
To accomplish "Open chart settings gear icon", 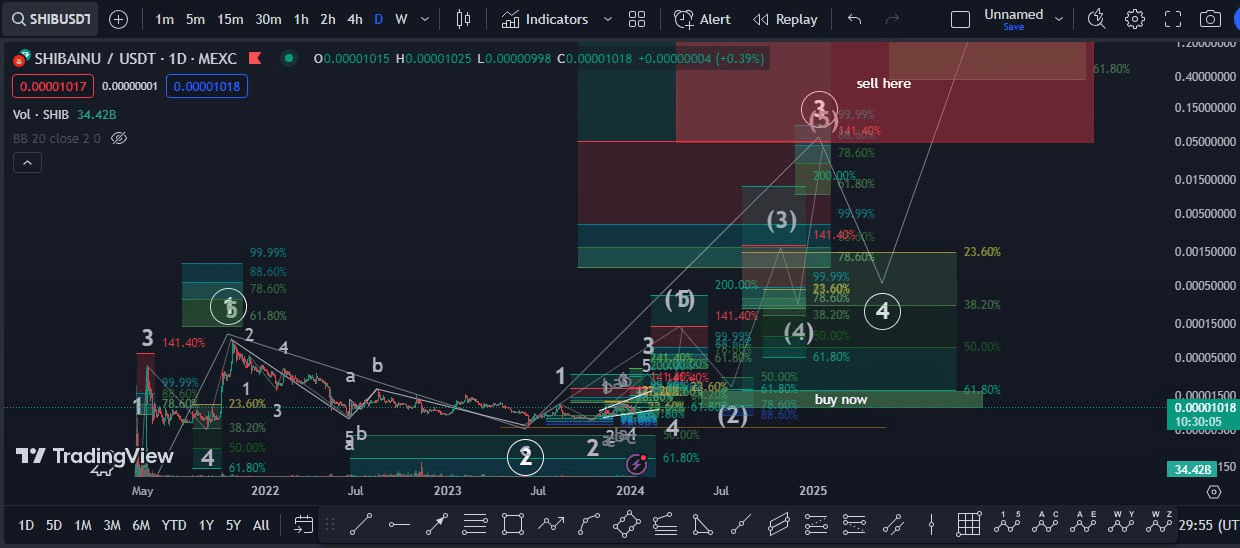I will coord(1135,19).
